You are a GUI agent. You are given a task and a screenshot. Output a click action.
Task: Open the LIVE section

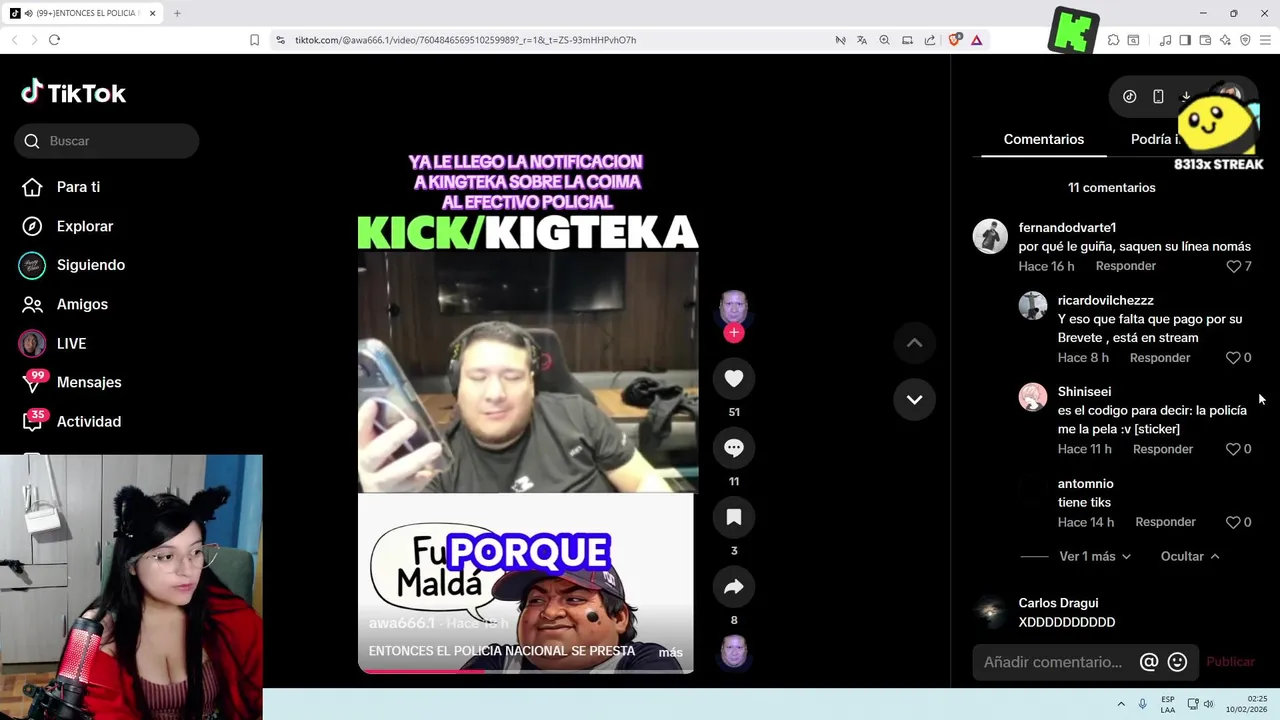53,343
